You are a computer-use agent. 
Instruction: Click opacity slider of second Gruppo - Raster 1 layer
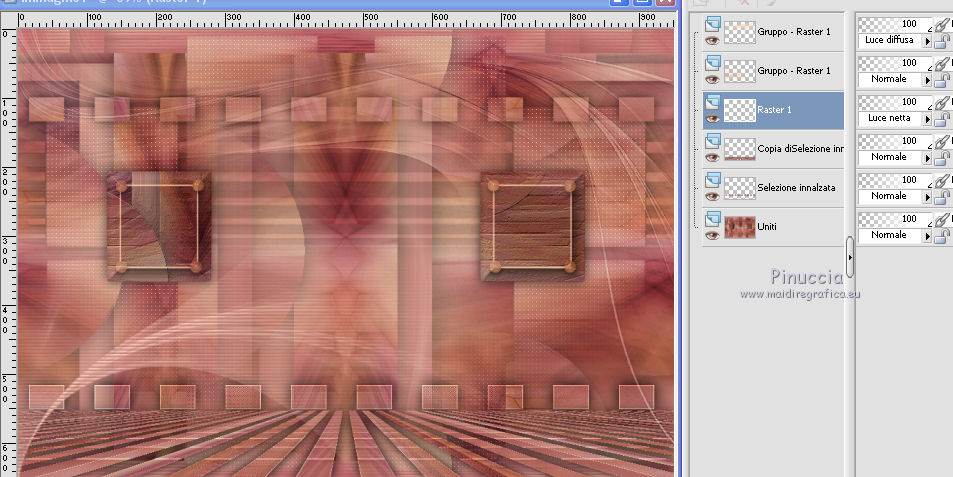click(895, 64)
